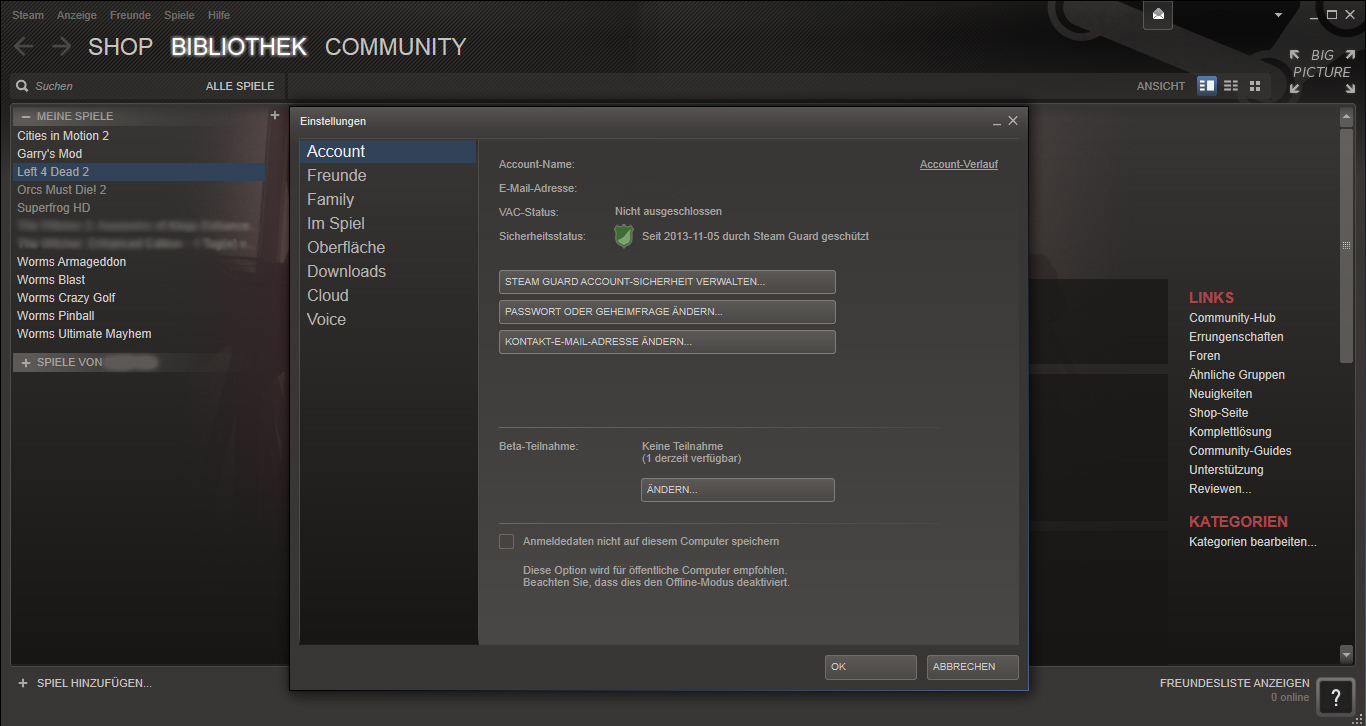Click the plus icon beside Meine Spiele

tap(275, 115)
